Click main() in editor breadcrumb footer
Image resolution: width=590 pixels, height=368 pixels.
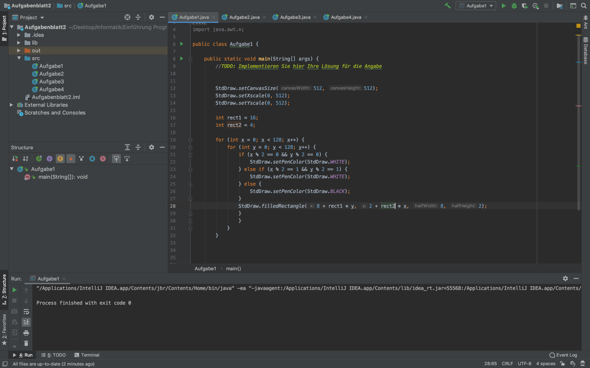(233, 269)
